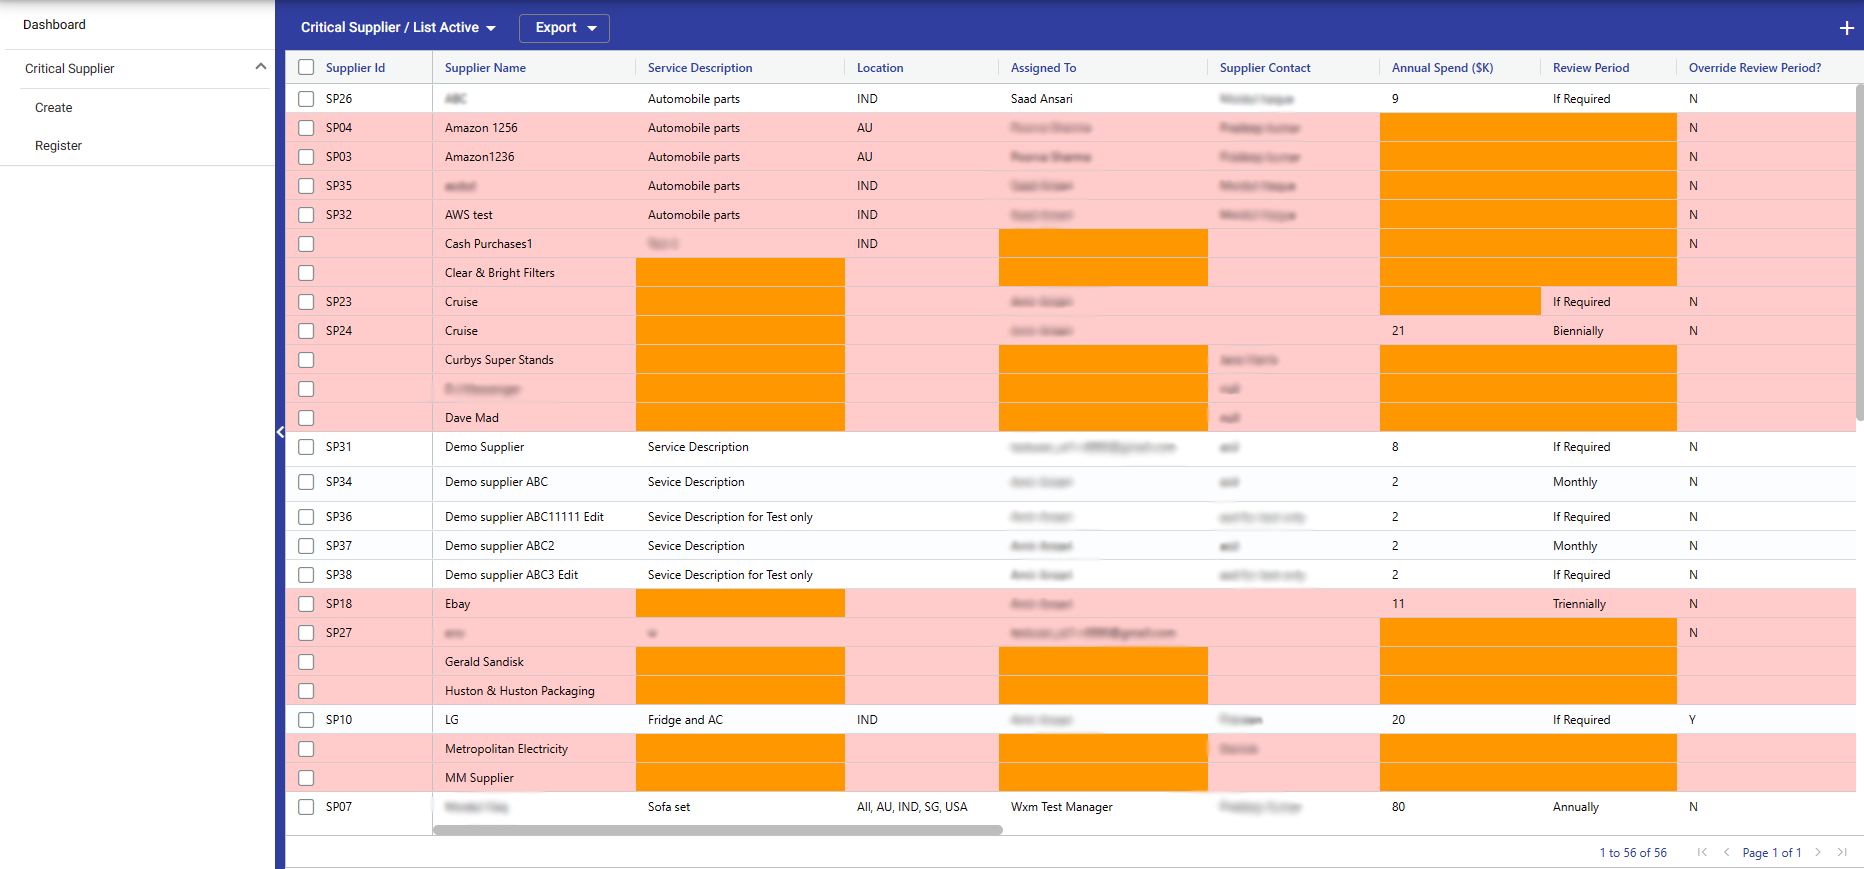Select Create in the sidebar menu
This screenshot has height=869, width=1864.
pyautogui.click(x=54, y=108)
